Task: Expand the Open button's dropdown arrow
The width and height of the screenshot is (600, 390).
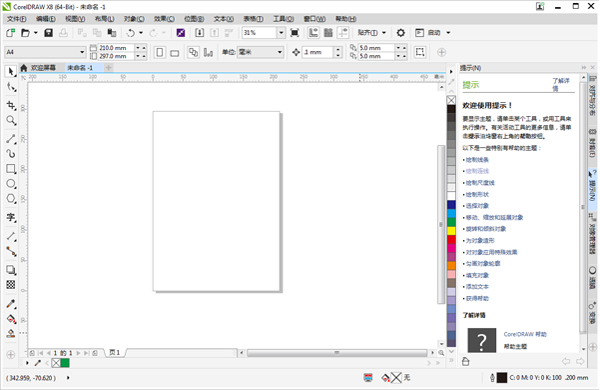Action: coord(36,33)
